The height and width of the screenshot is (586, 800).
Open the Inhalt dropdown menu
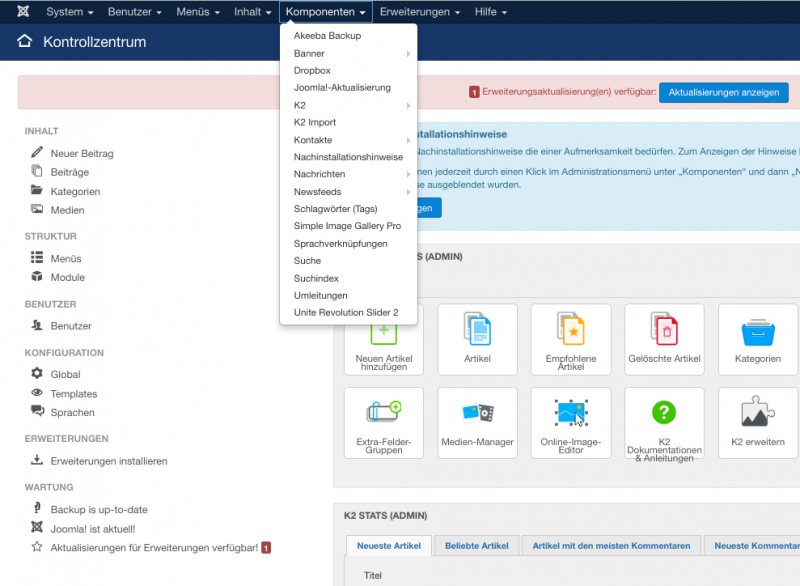[x=253, y=12]
